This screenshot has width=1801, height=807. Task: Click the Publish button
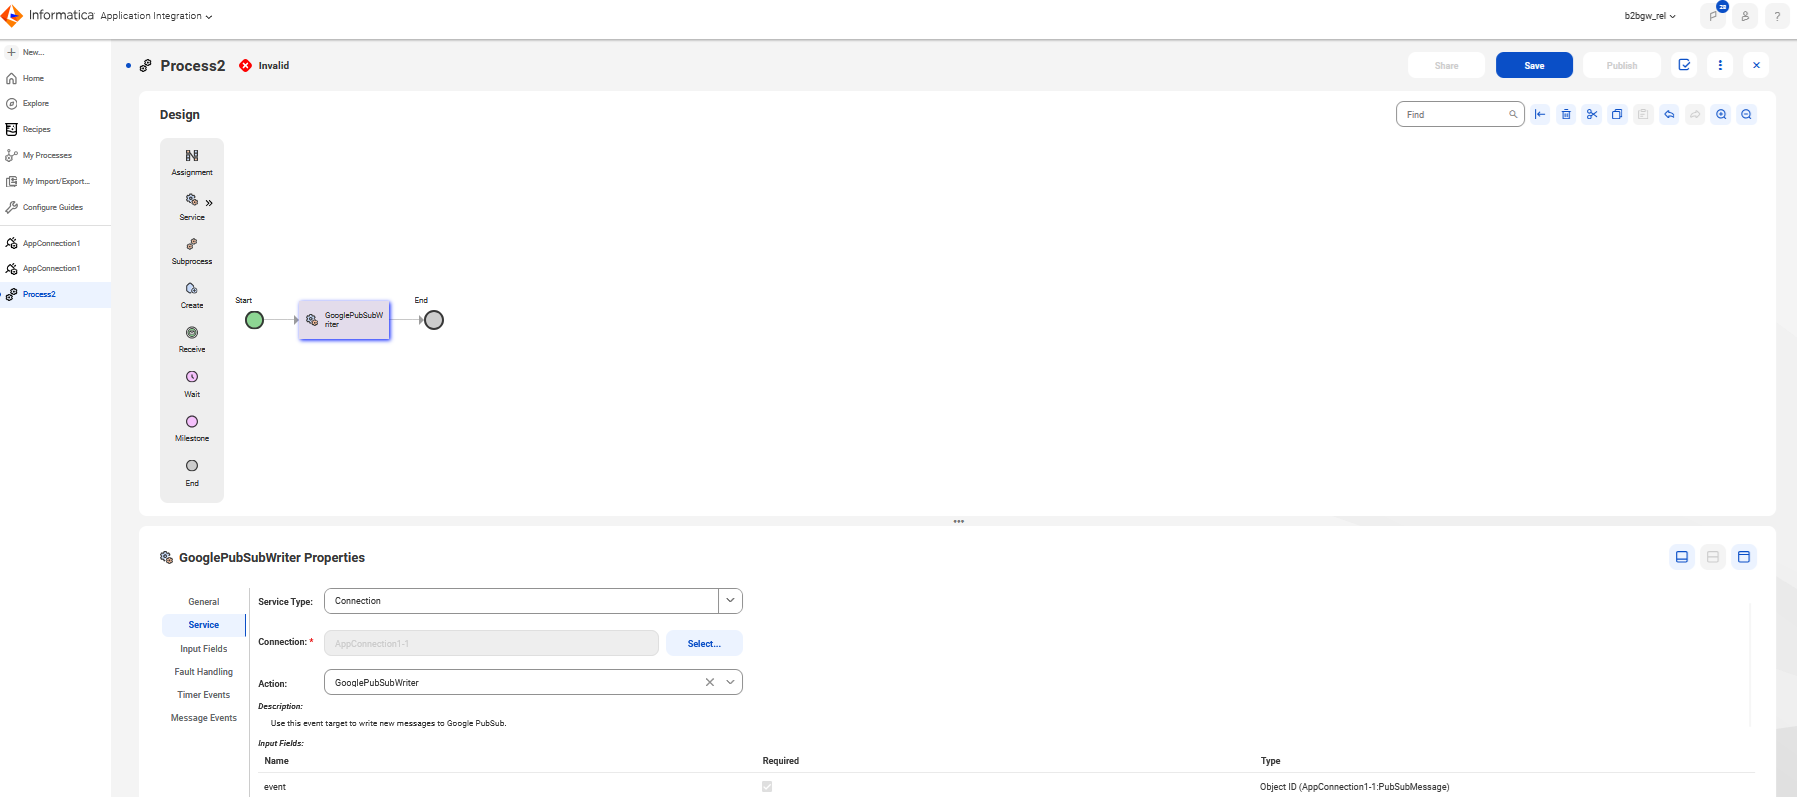pos(1622,65)
